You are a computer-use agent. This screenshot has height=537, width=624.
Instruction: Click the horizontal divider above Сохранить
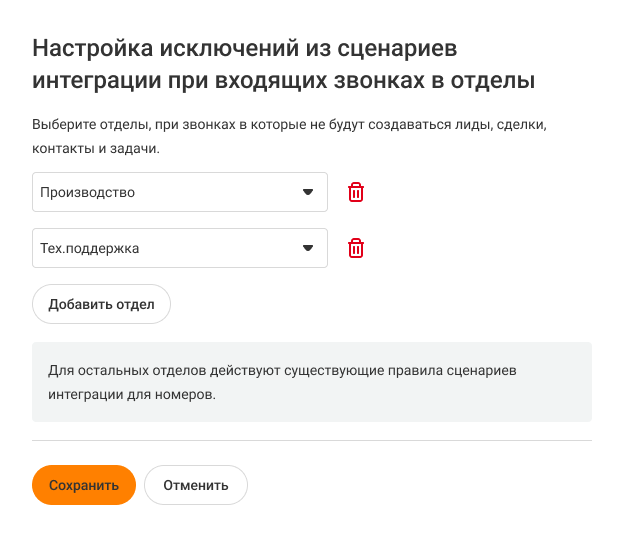pos(312,440)
